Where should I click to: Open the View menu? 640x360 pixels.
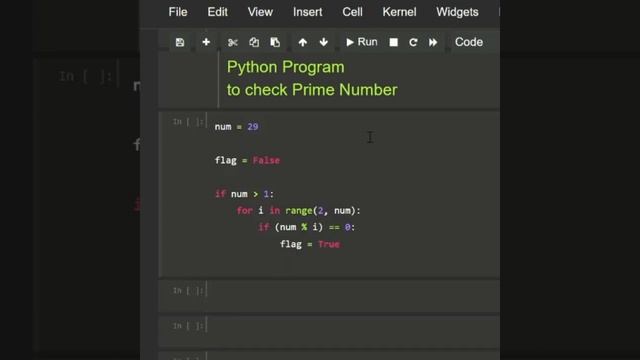point(260,12)
